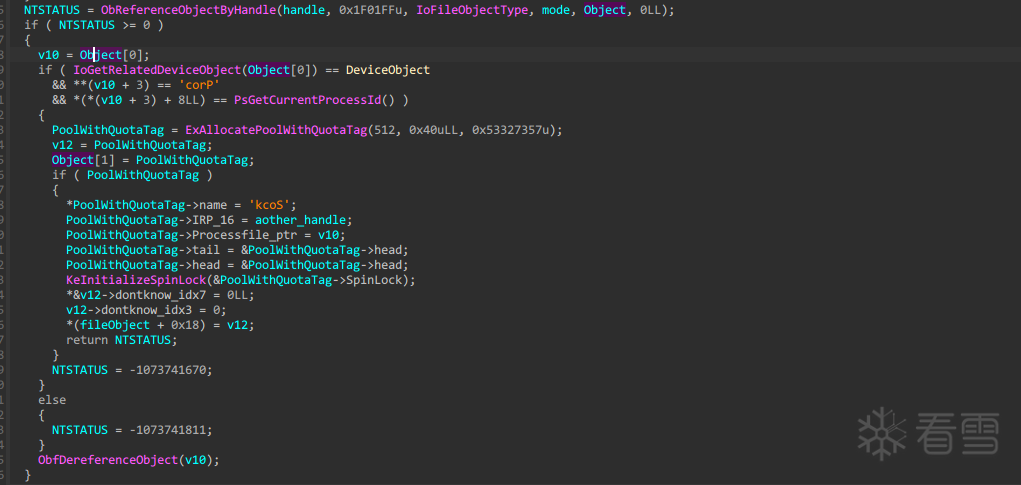Click the IoFileObjectType argument
1021x485 pixels.
click(x=471, y=10)
